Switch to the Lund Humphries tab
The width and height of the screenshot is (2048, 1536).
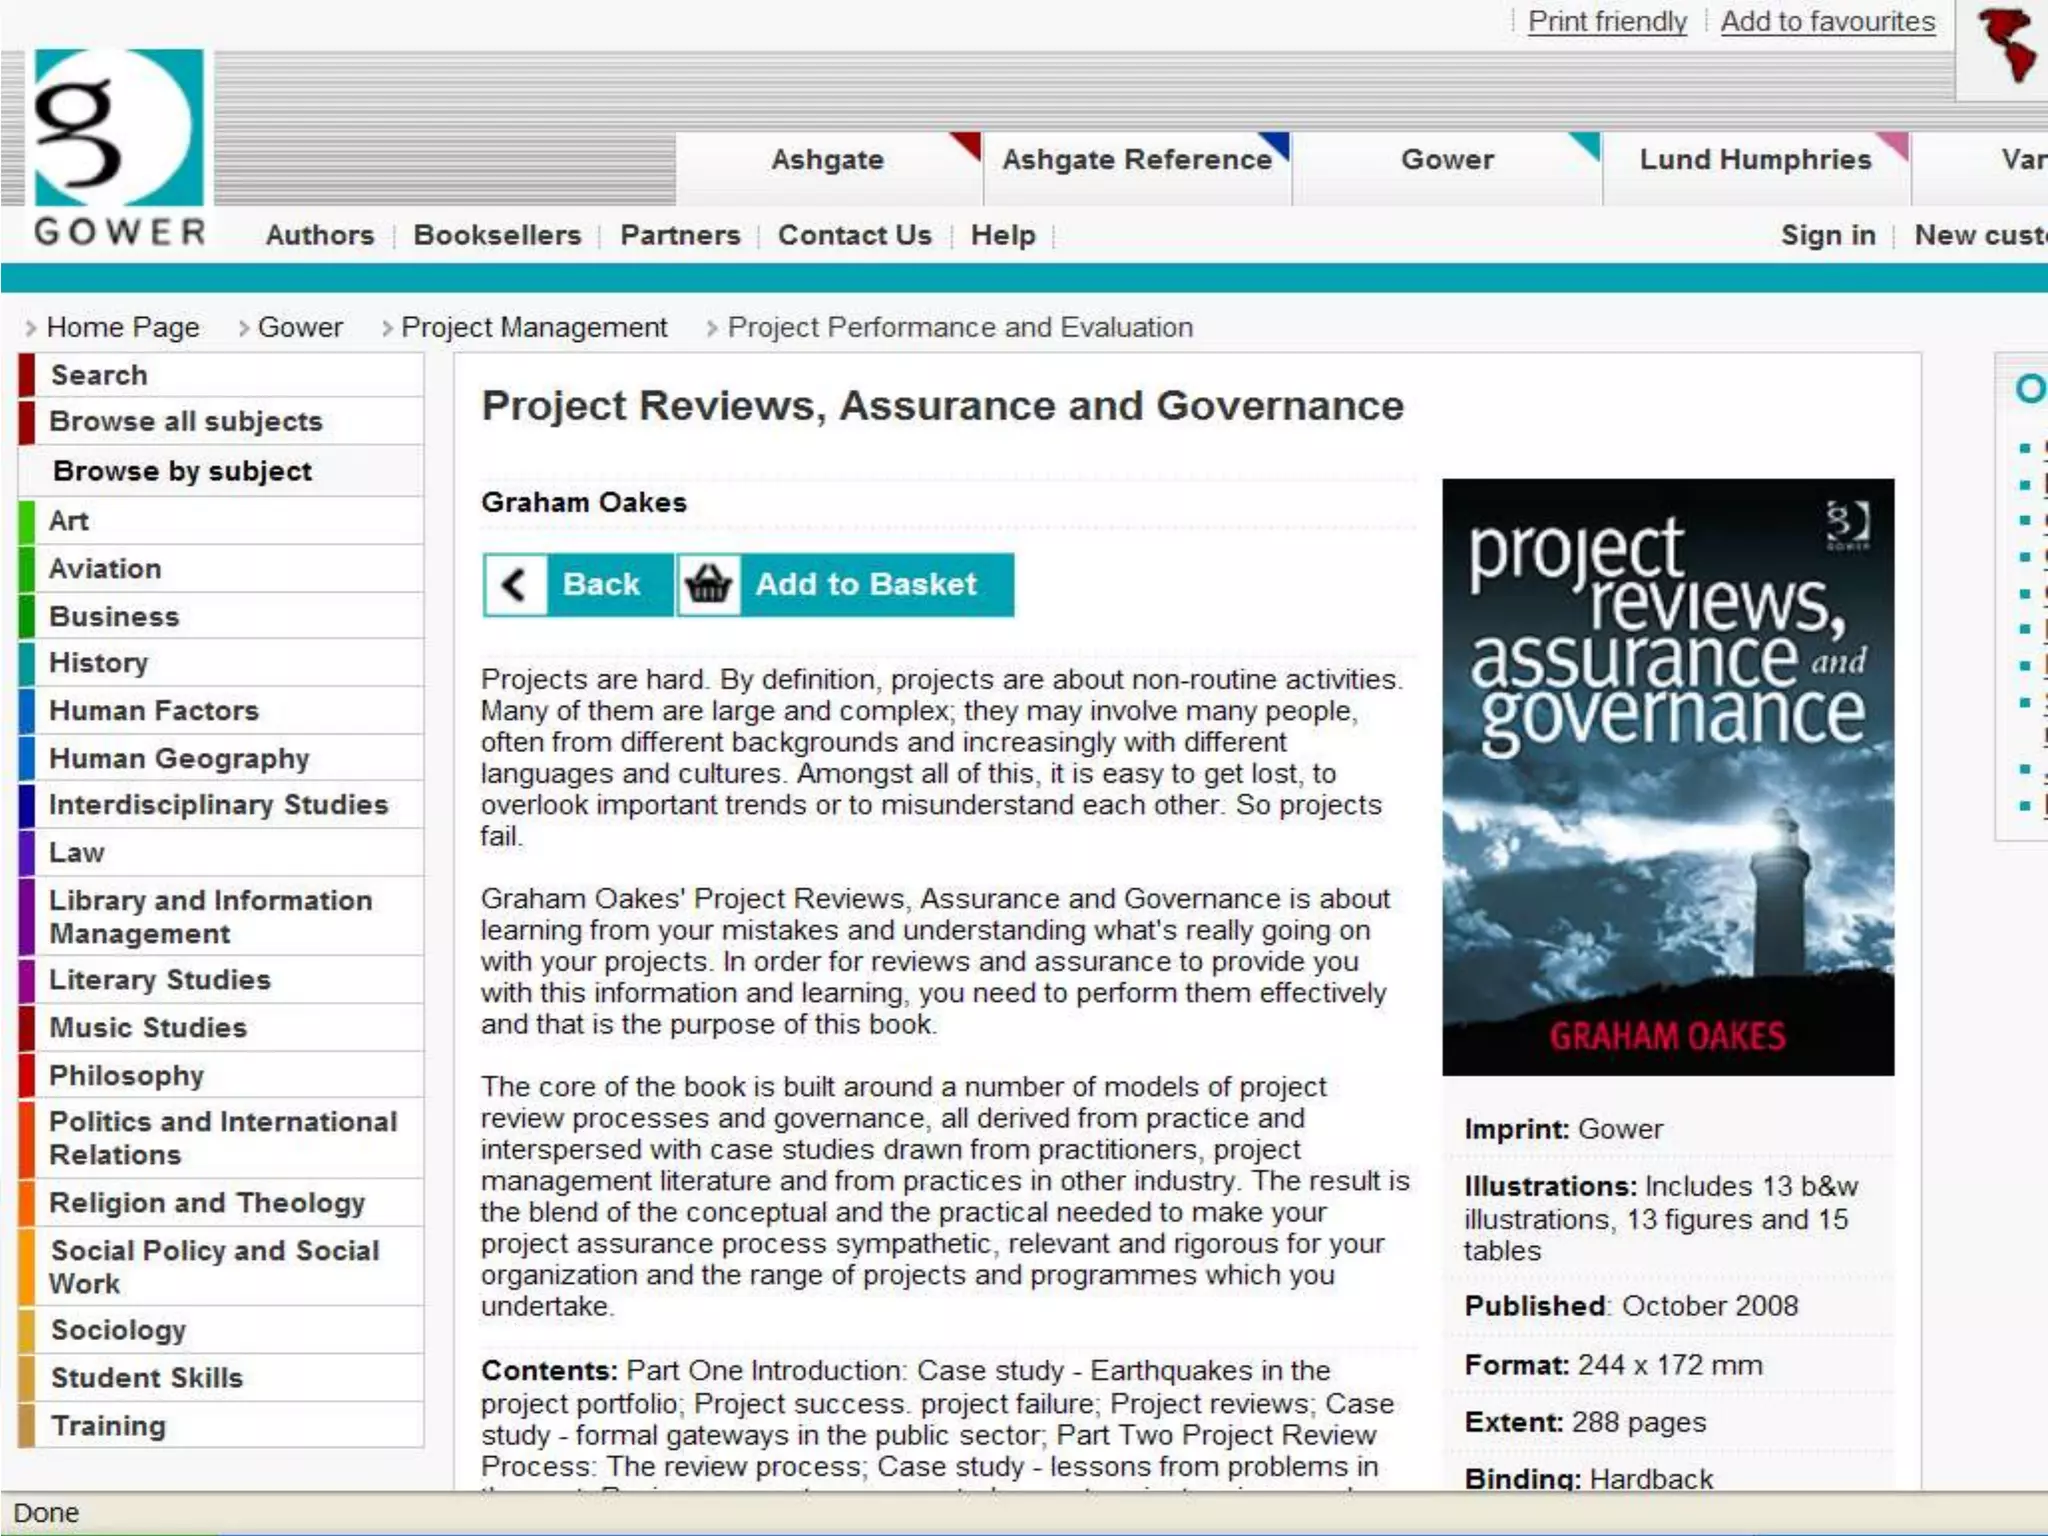pos(1755,160)
